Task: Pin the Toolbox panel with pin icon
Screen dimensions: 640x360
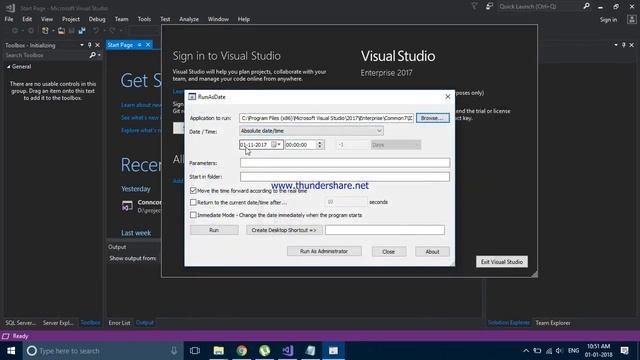Action: [89, 45]
